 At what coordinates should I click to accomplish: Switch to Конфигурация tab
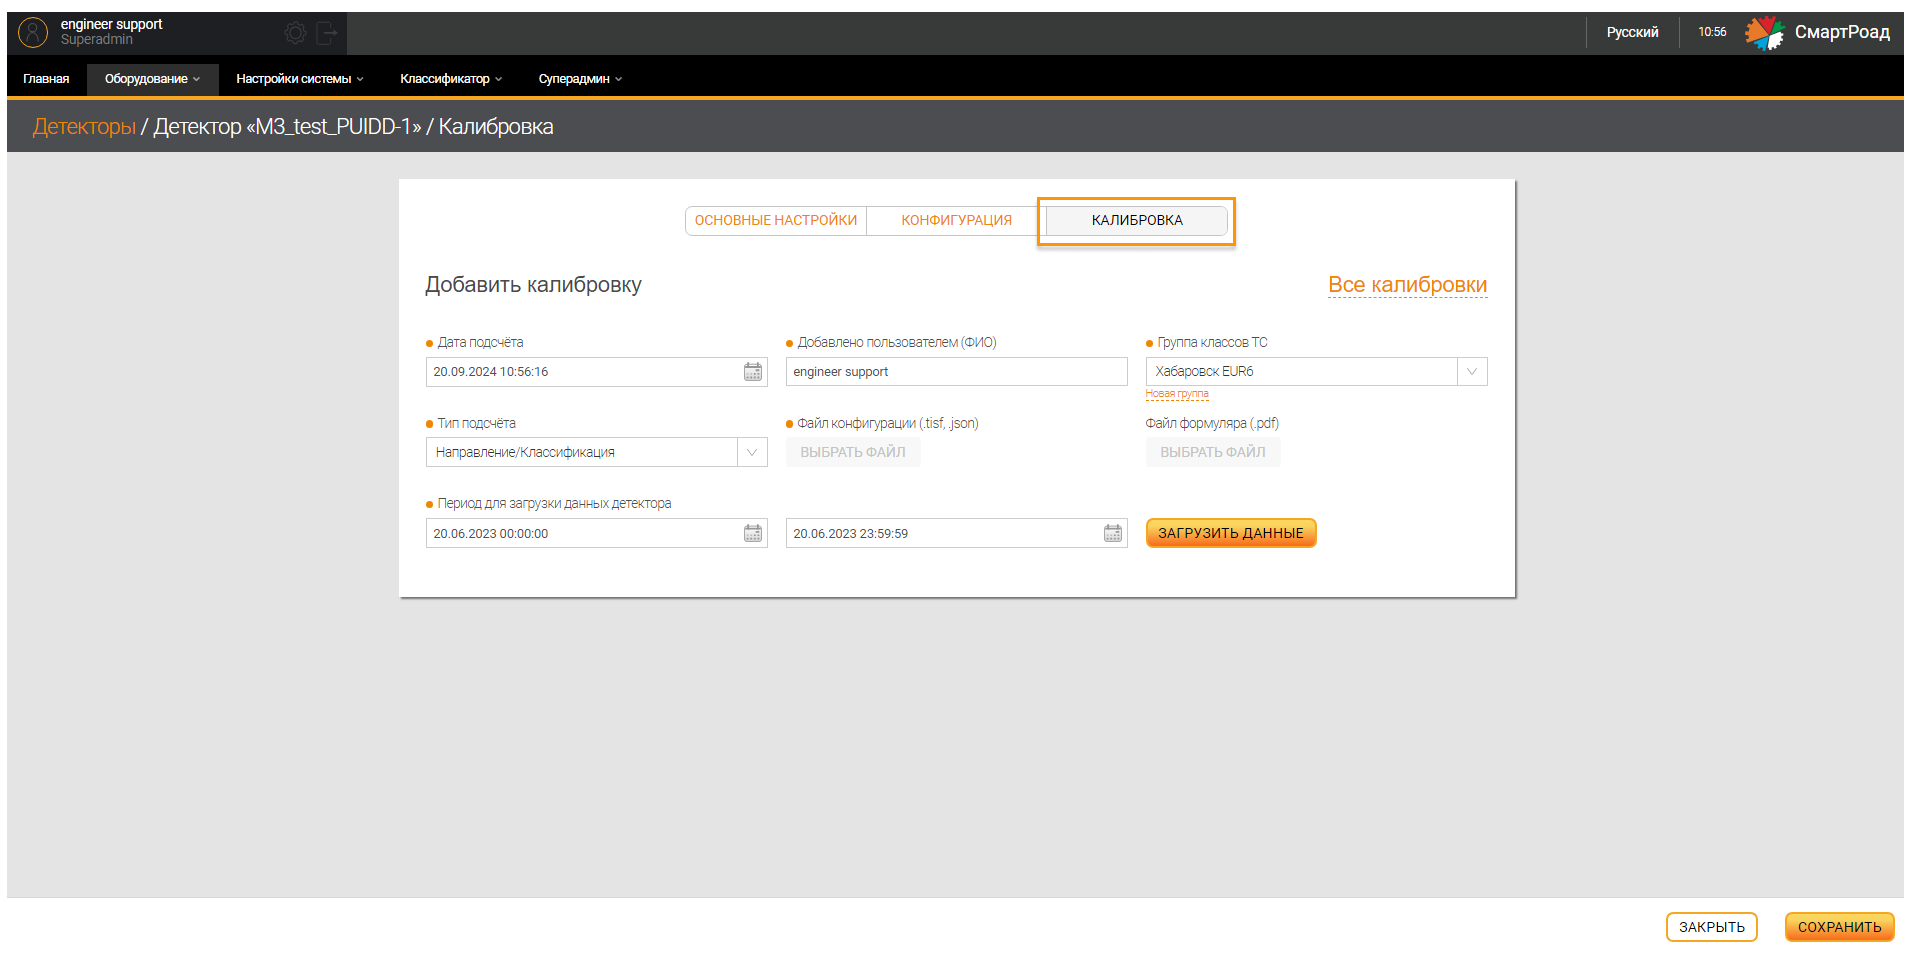(956, 220)
